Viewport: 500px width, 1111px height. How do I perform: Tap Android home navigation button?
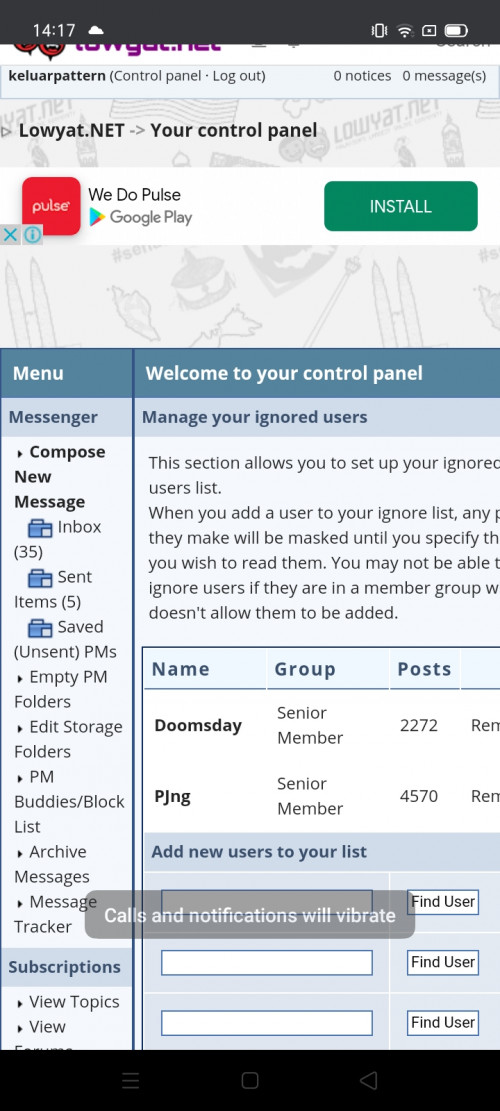[250, 1080]
